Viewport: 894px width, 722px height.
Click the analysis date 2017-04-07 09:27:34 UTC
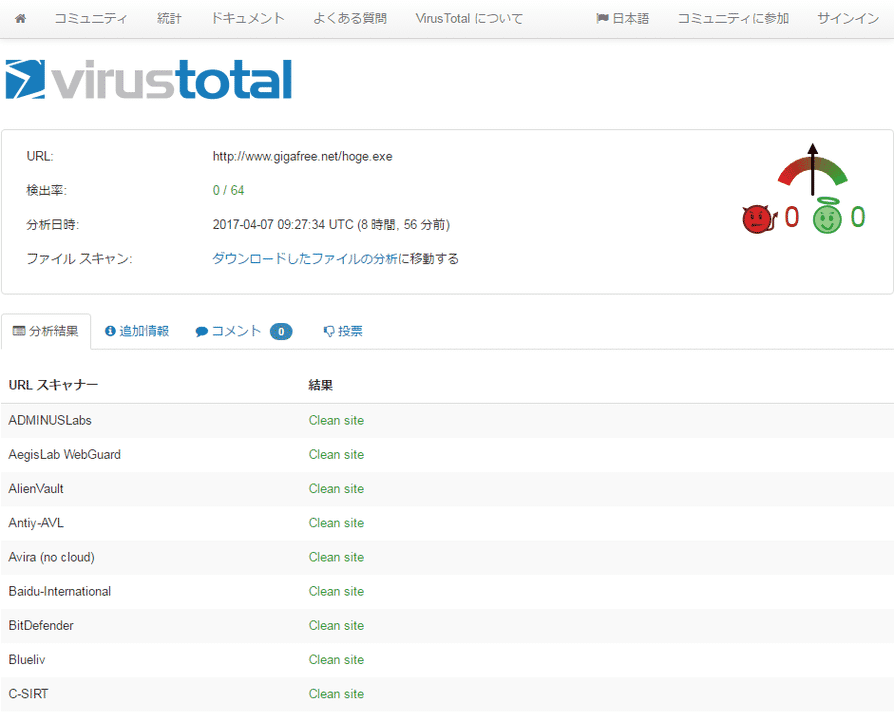(331, 225)
